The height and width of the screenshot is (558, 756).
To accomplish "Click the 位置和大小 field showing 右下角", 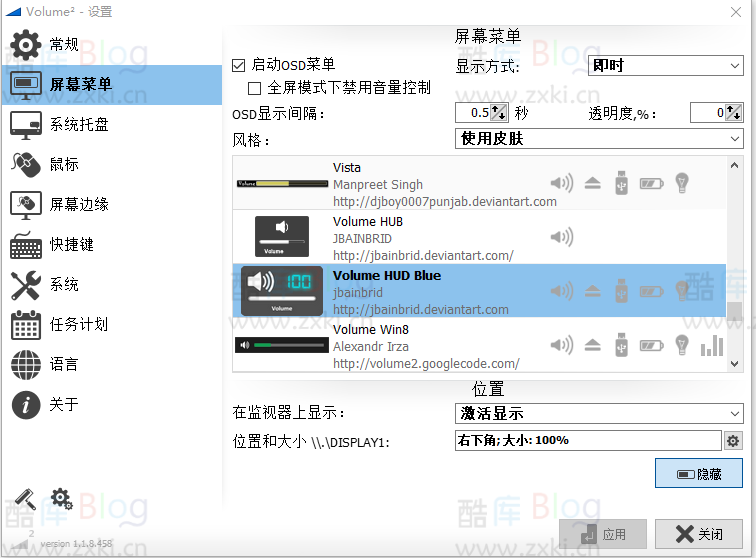I will click(588, 440).
